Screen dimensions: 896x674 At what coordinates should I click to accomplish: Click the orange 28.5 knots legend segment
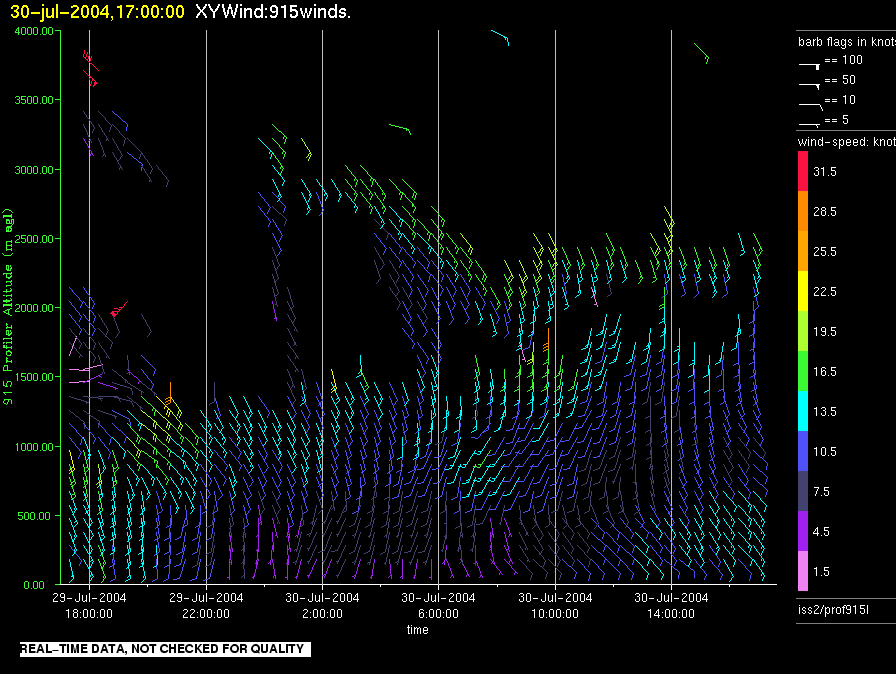pos(803,211)
